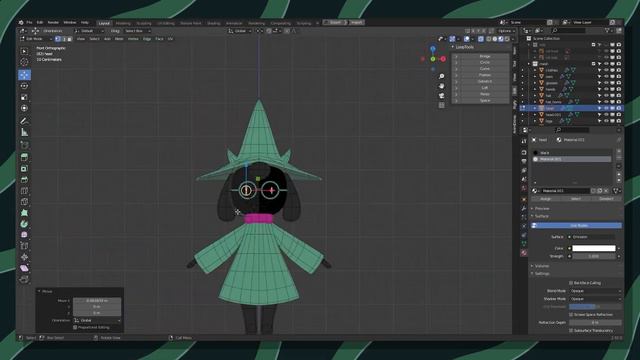Viewport: 640px width, 360px height.
Task: Select the Measure tool
Action: [24, 132]
